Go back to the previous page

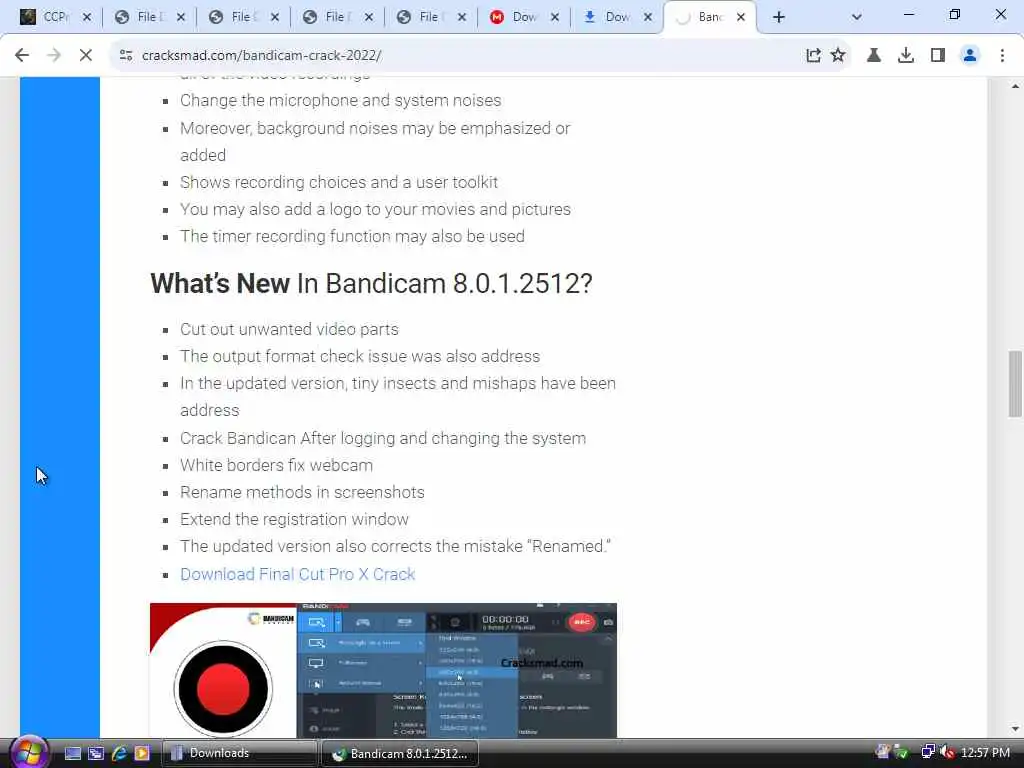pos(22,56)
